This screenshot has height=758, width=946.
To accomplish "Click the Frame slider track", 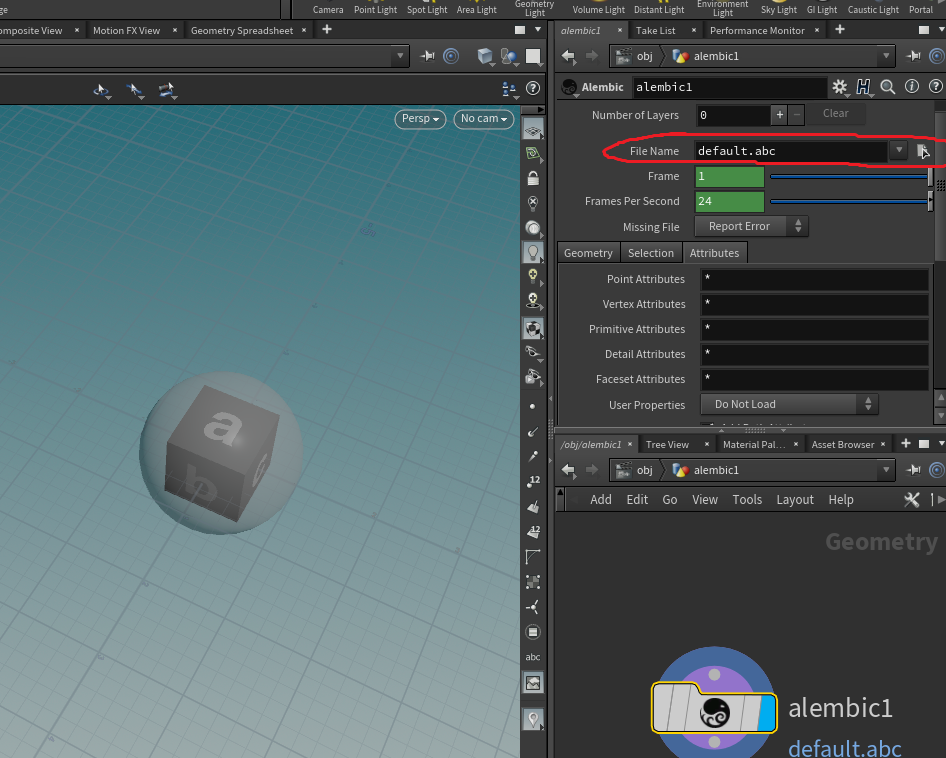I will click(x=849, y=176).
